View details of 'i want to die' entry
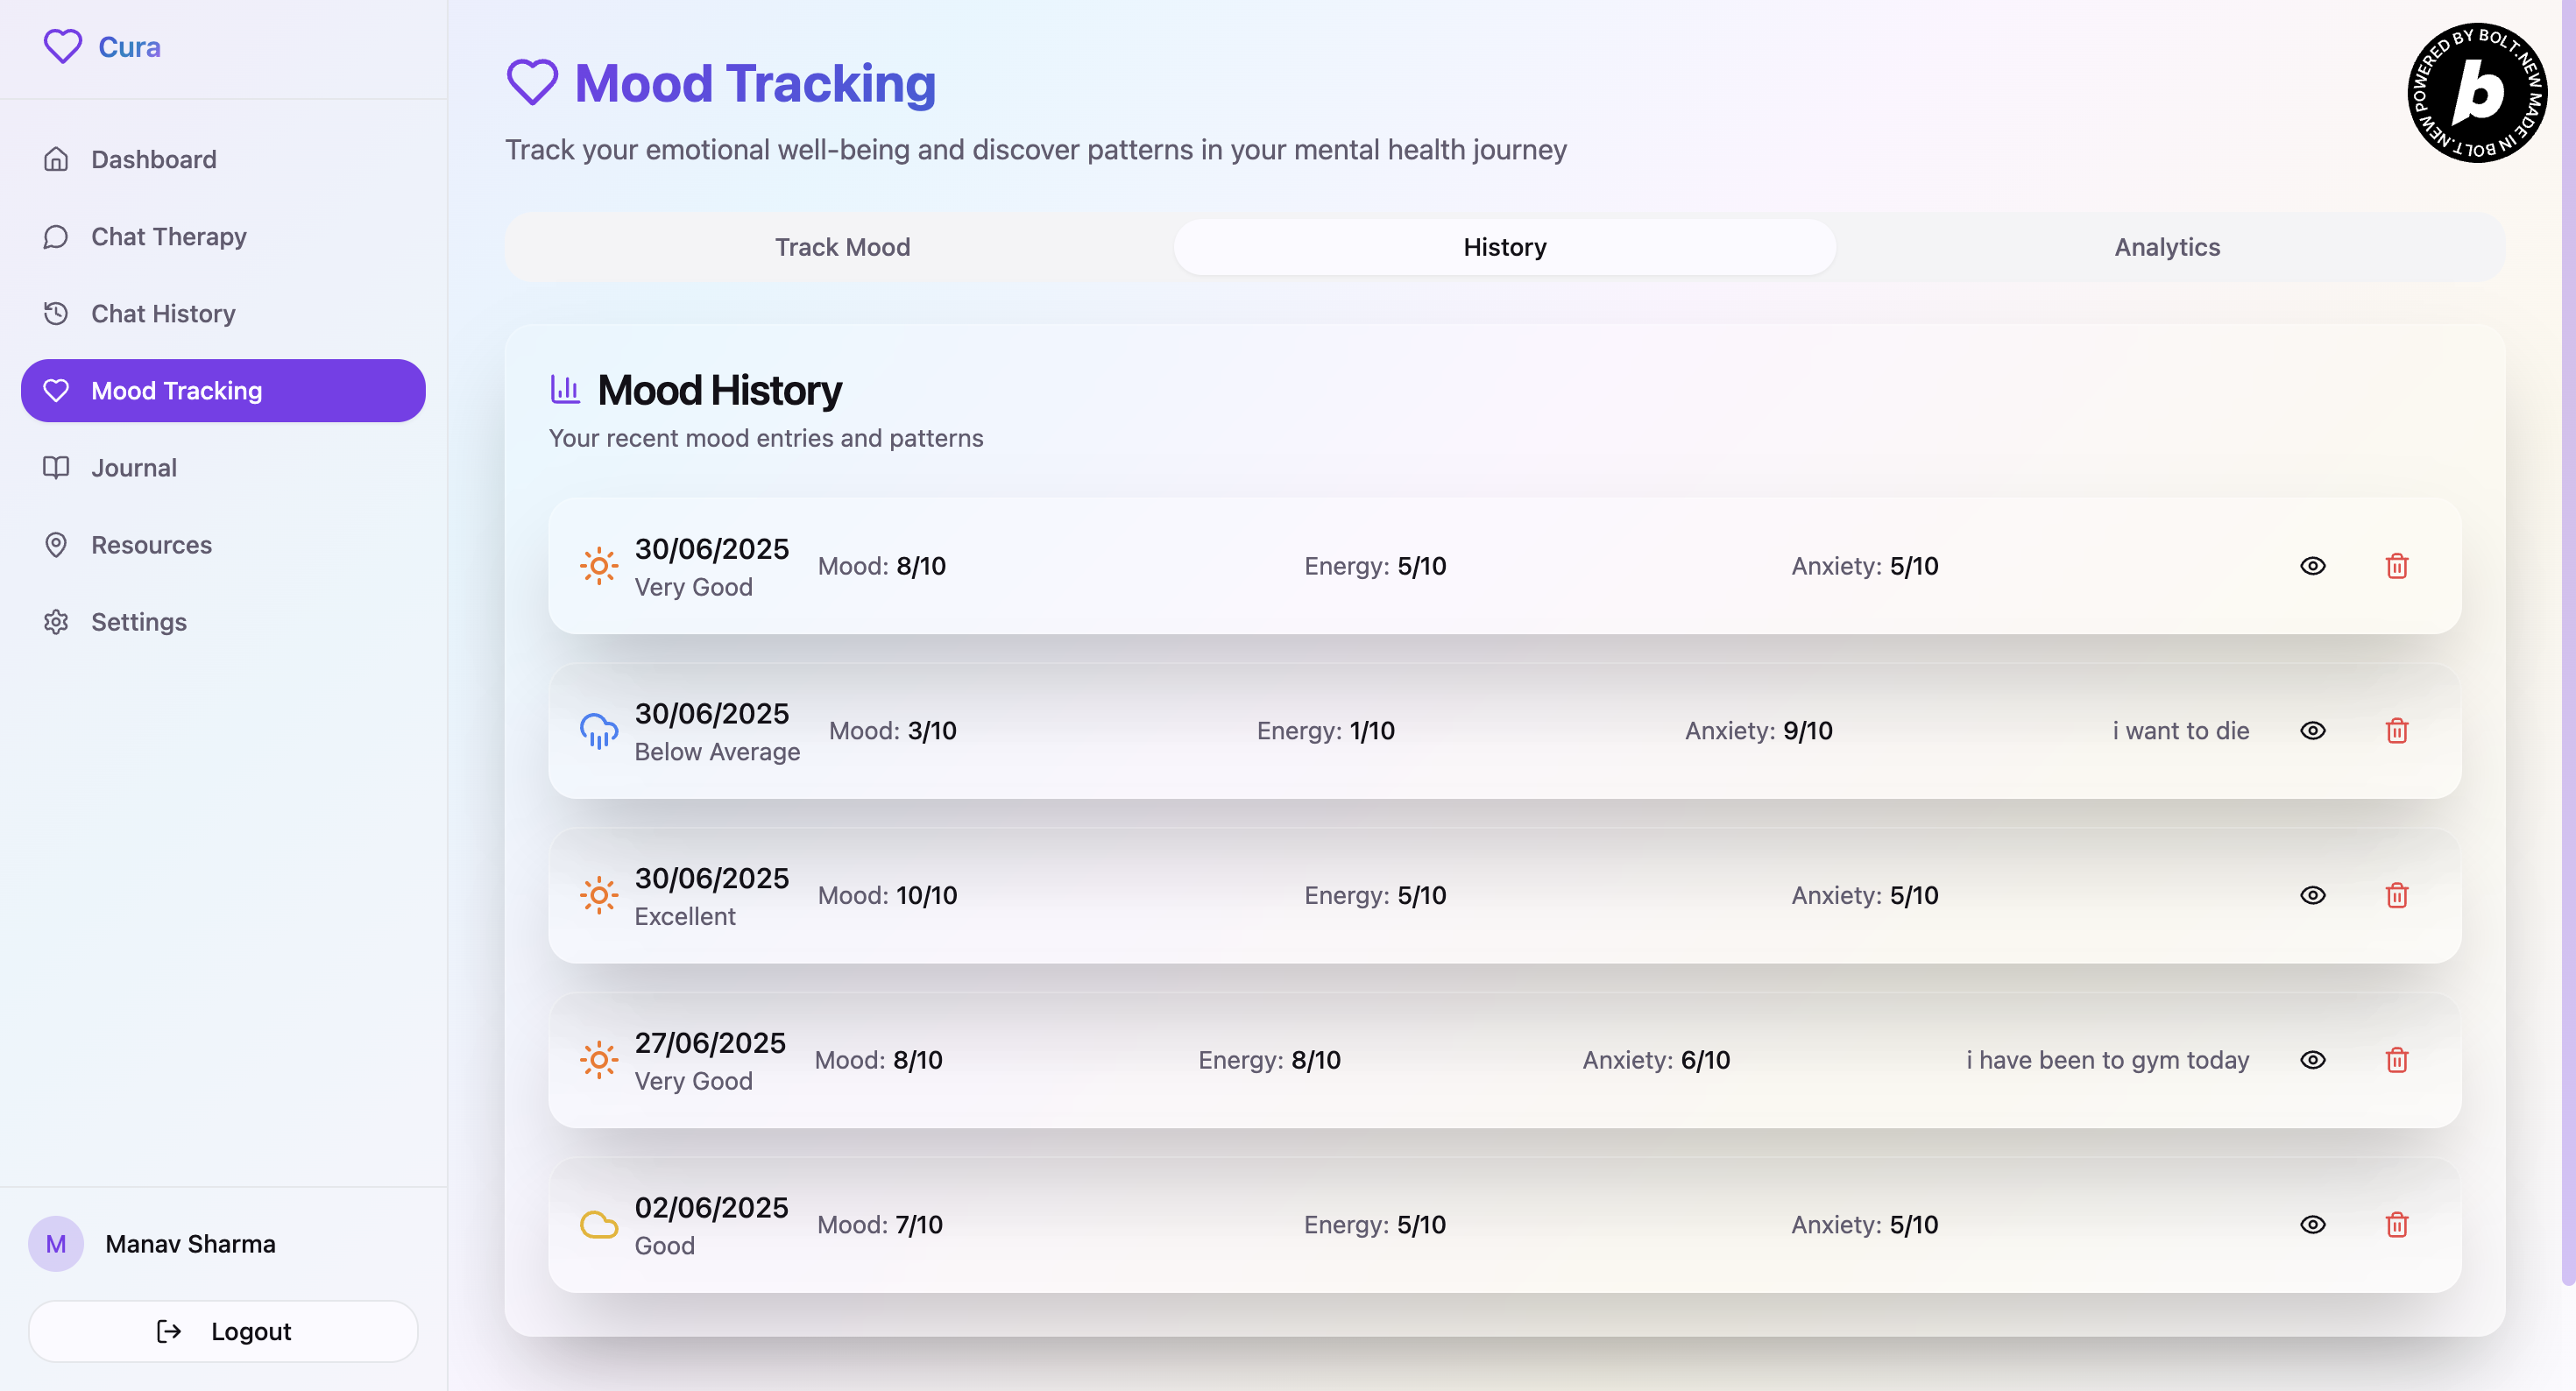2576x1391 pixels. click(x=2312, y=731)
